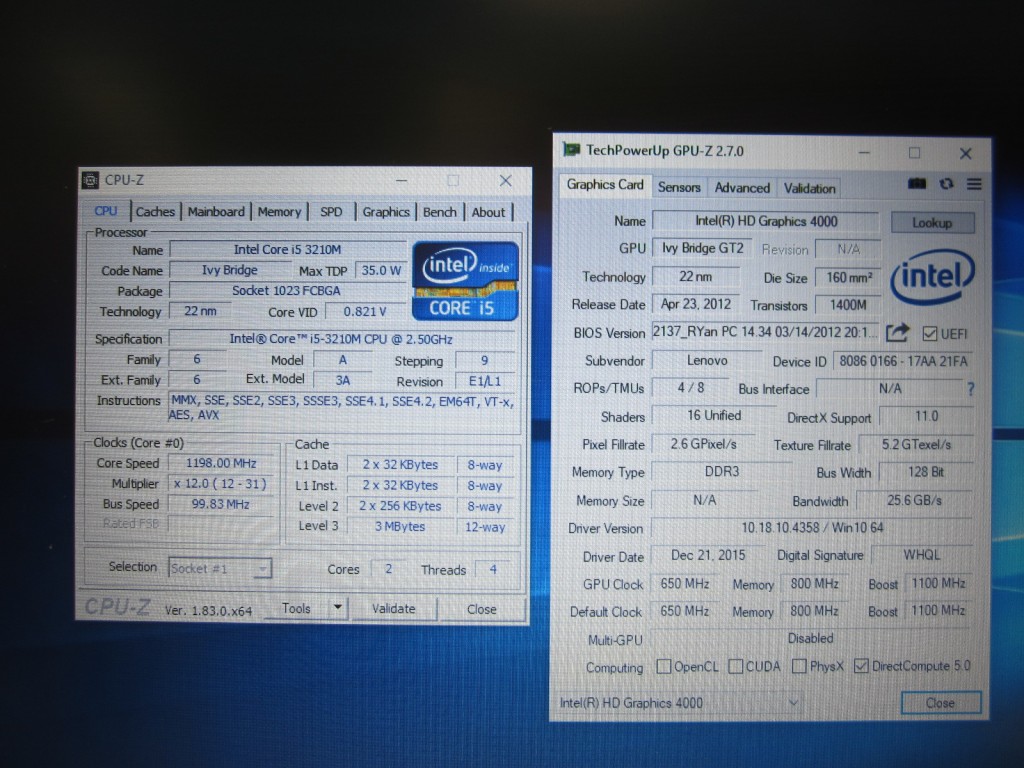
Task: Open the Graphics tab in CPU-Z
Action: (x=386, y=212)
